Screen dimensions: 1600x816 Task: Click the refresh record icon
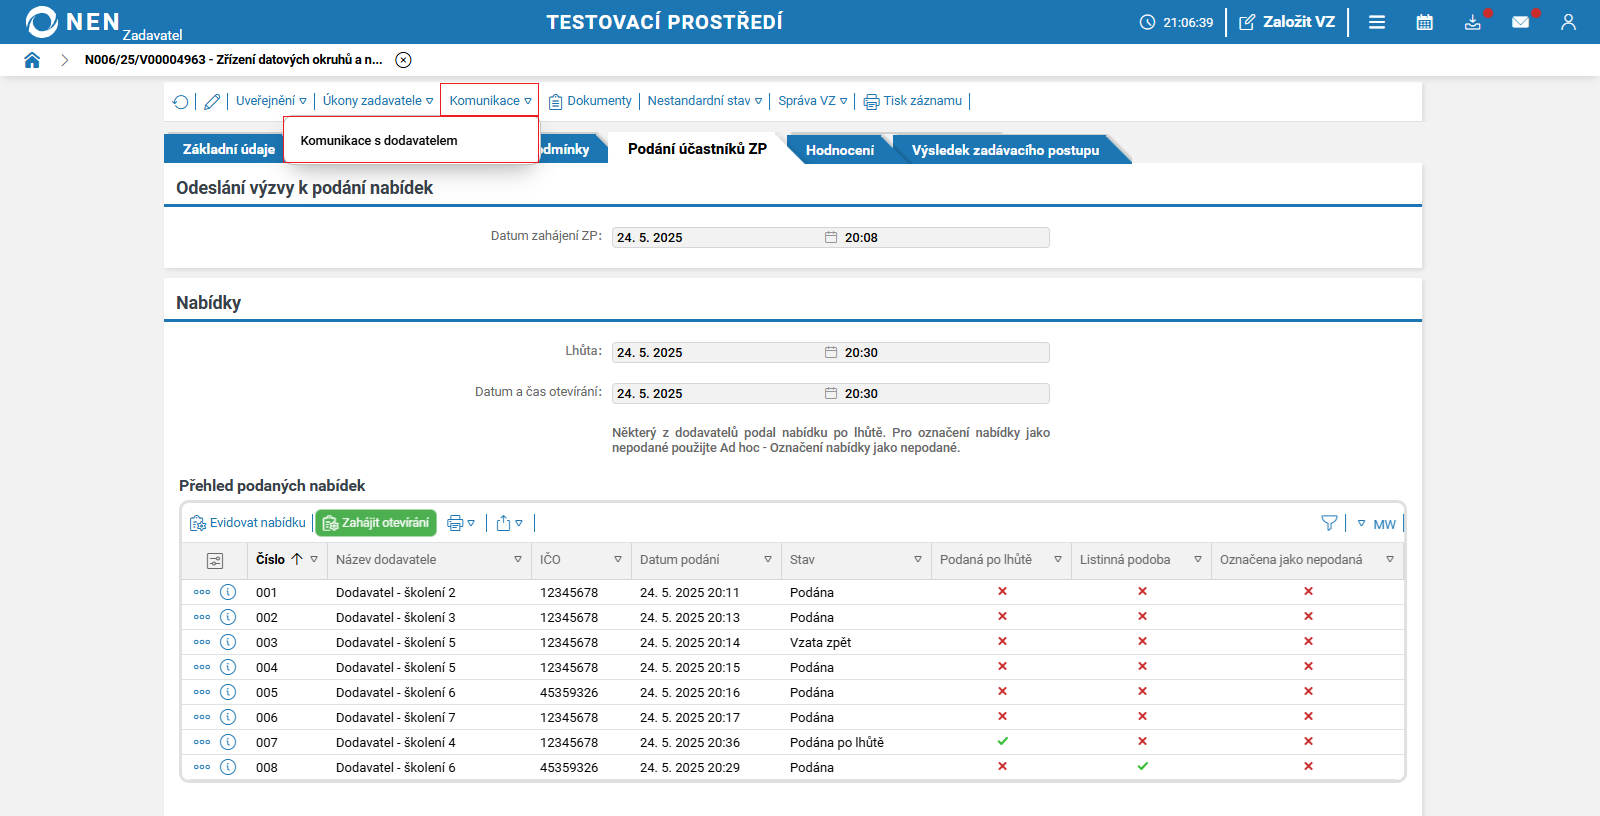[181, 101]
